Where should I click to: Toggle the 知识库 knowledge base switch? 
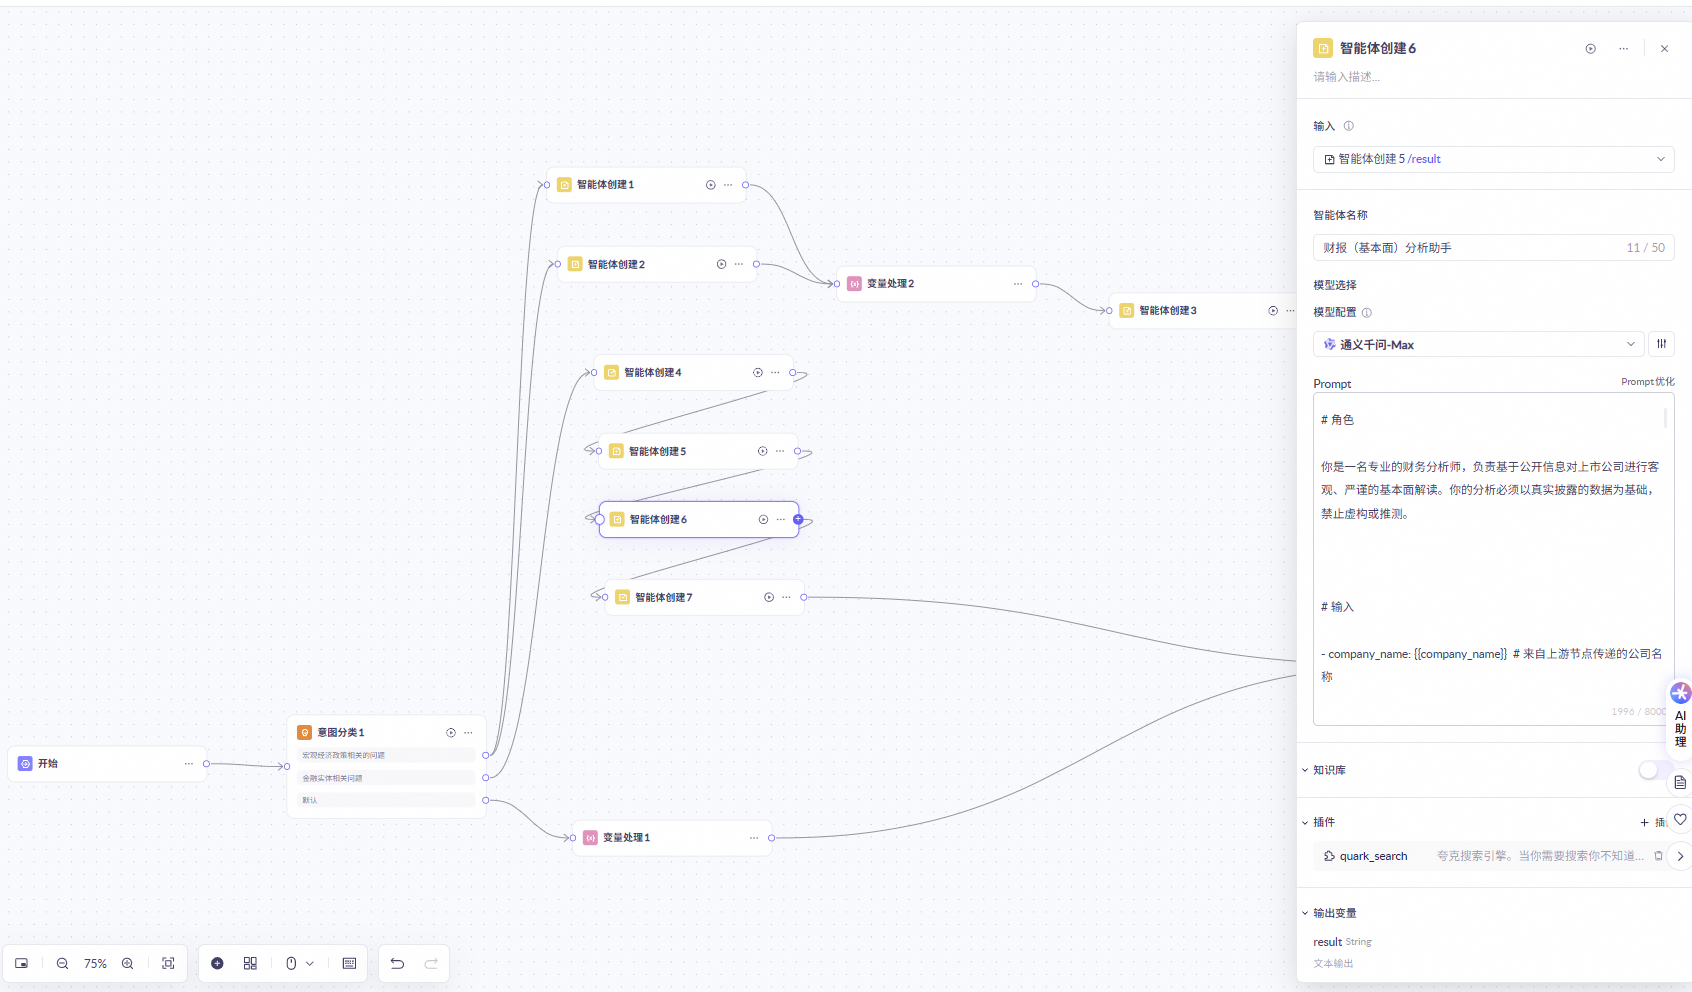click(1653, 770)
